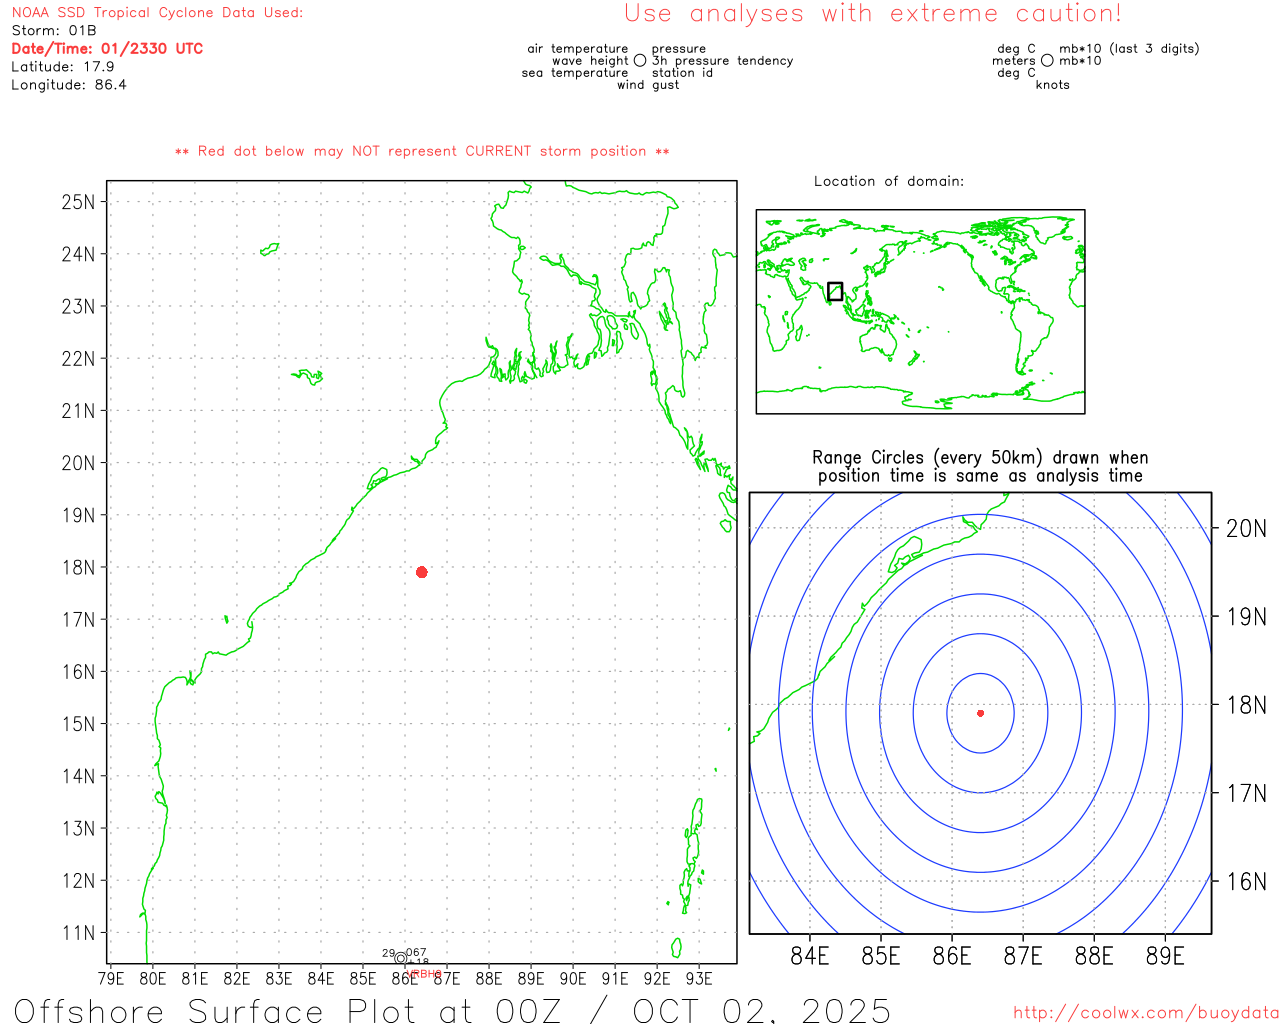Click the 'Date/Time: 01/2330 UTC' text
Image resolution: width=1280 pixels, height=1024 pixels.
tap(107, 48)
